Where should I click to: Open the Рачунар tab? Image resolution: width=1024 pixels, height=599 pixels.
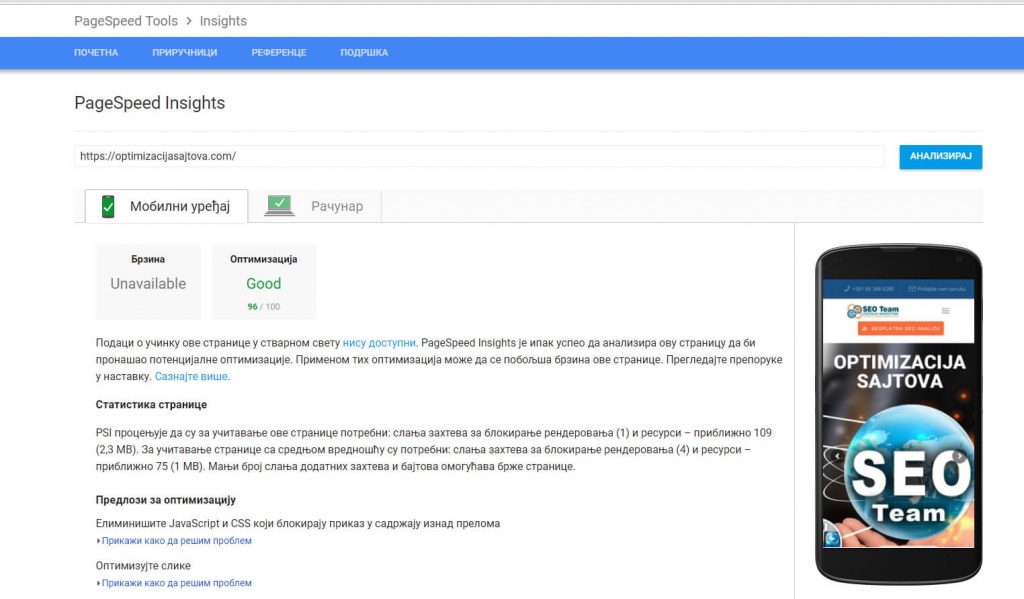click(336, 207)
